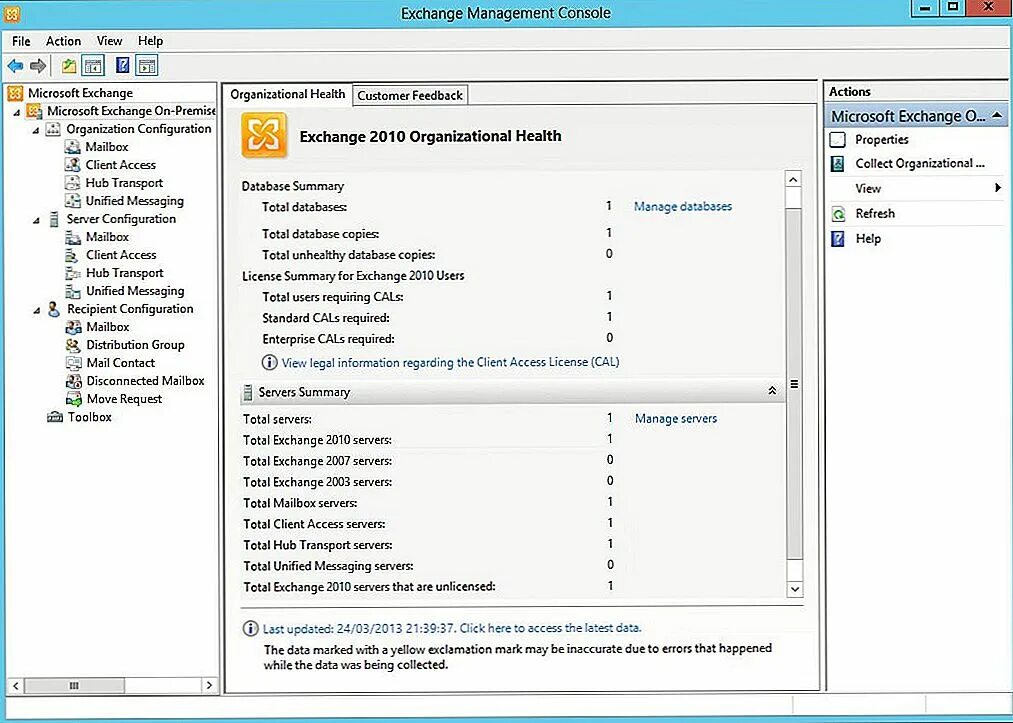Click the Total Exchange 2010 servers row

click(x=428, y=440)
